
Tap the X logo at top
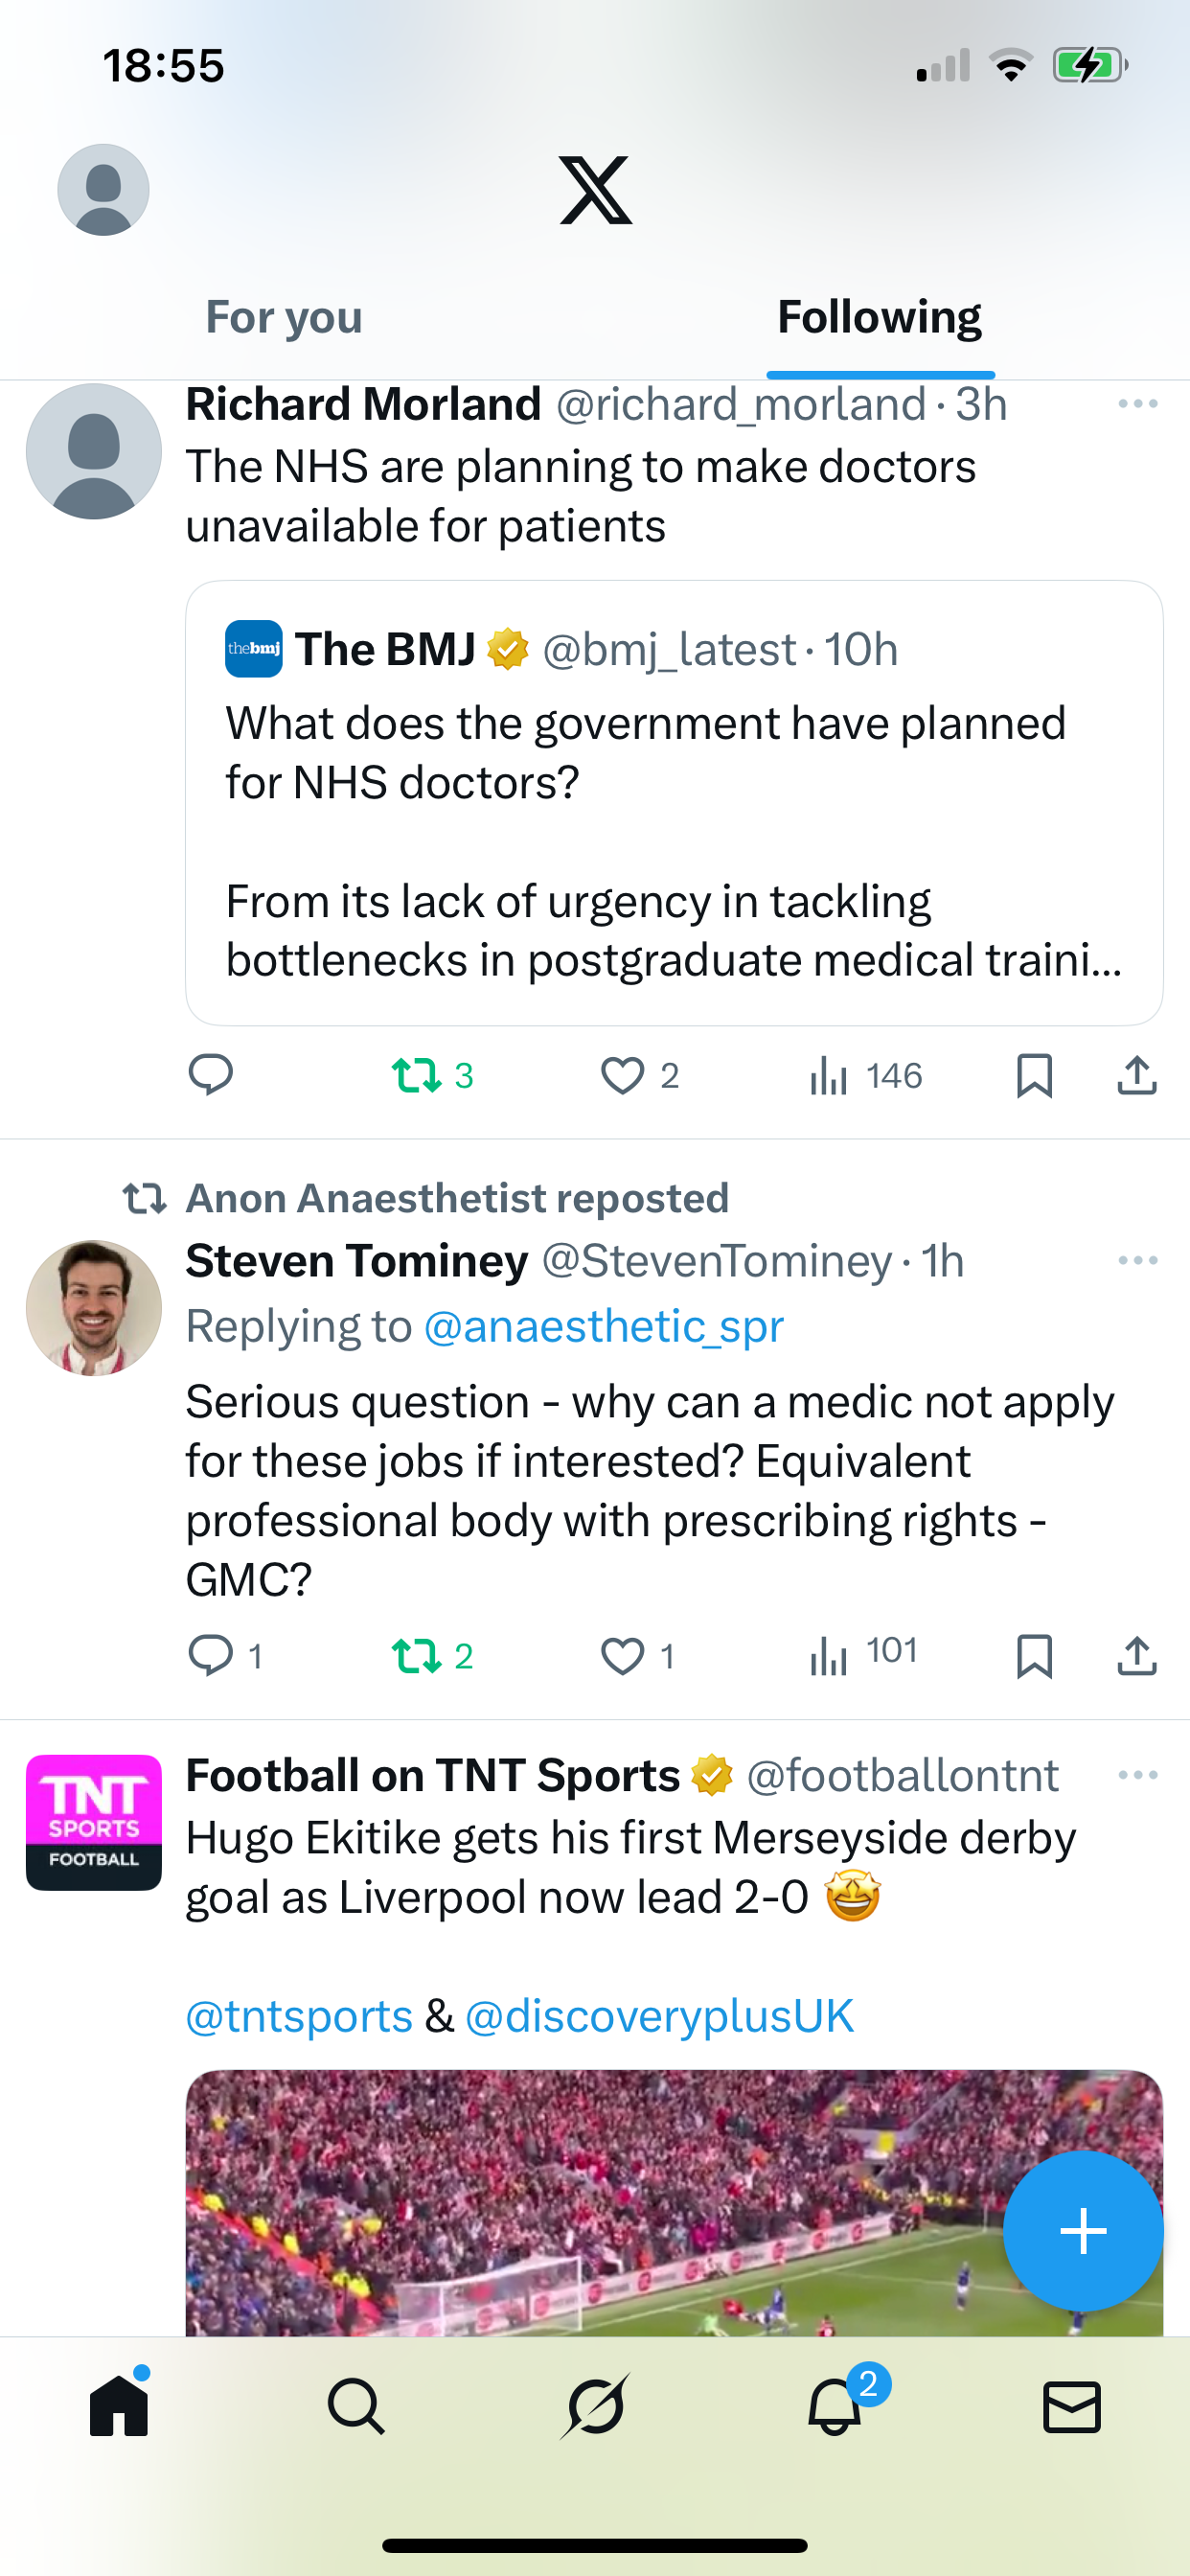[596, 190]
